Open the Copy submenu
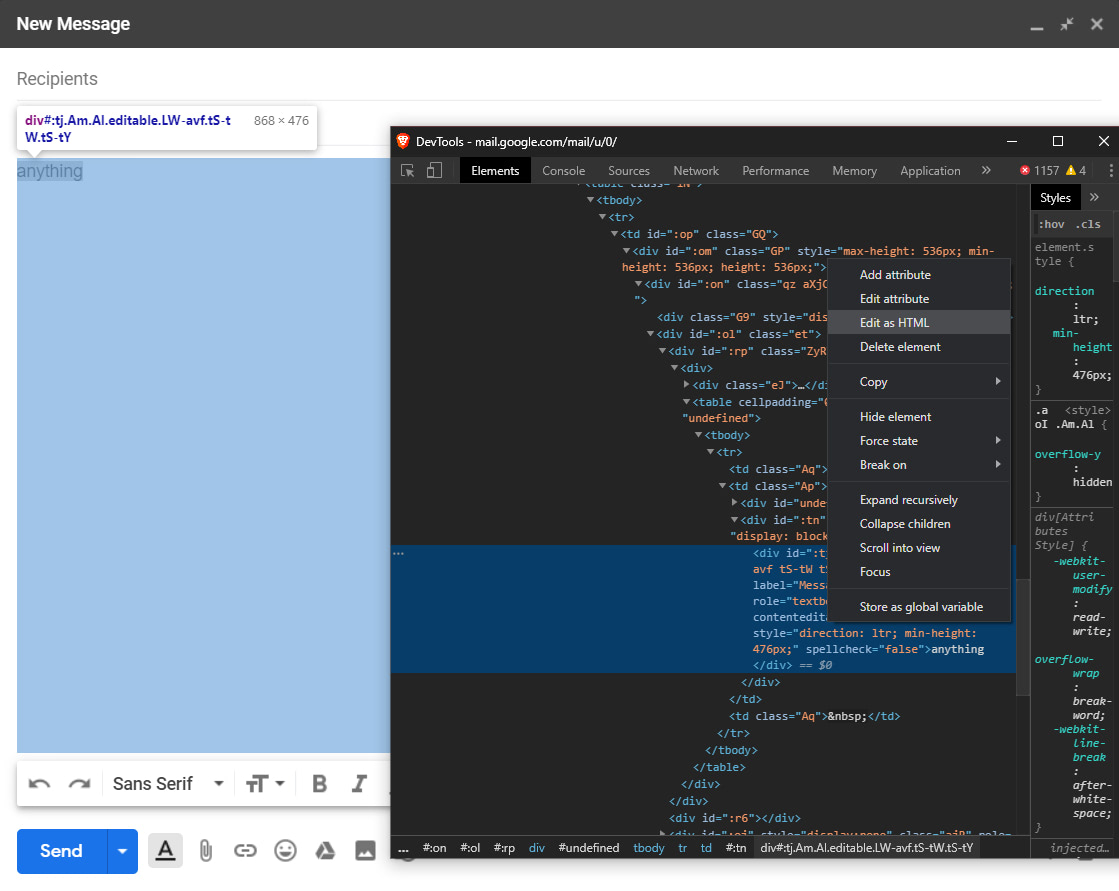This screenshot has height=891, width=1119. pyautogui.click(x=919, y=382)
